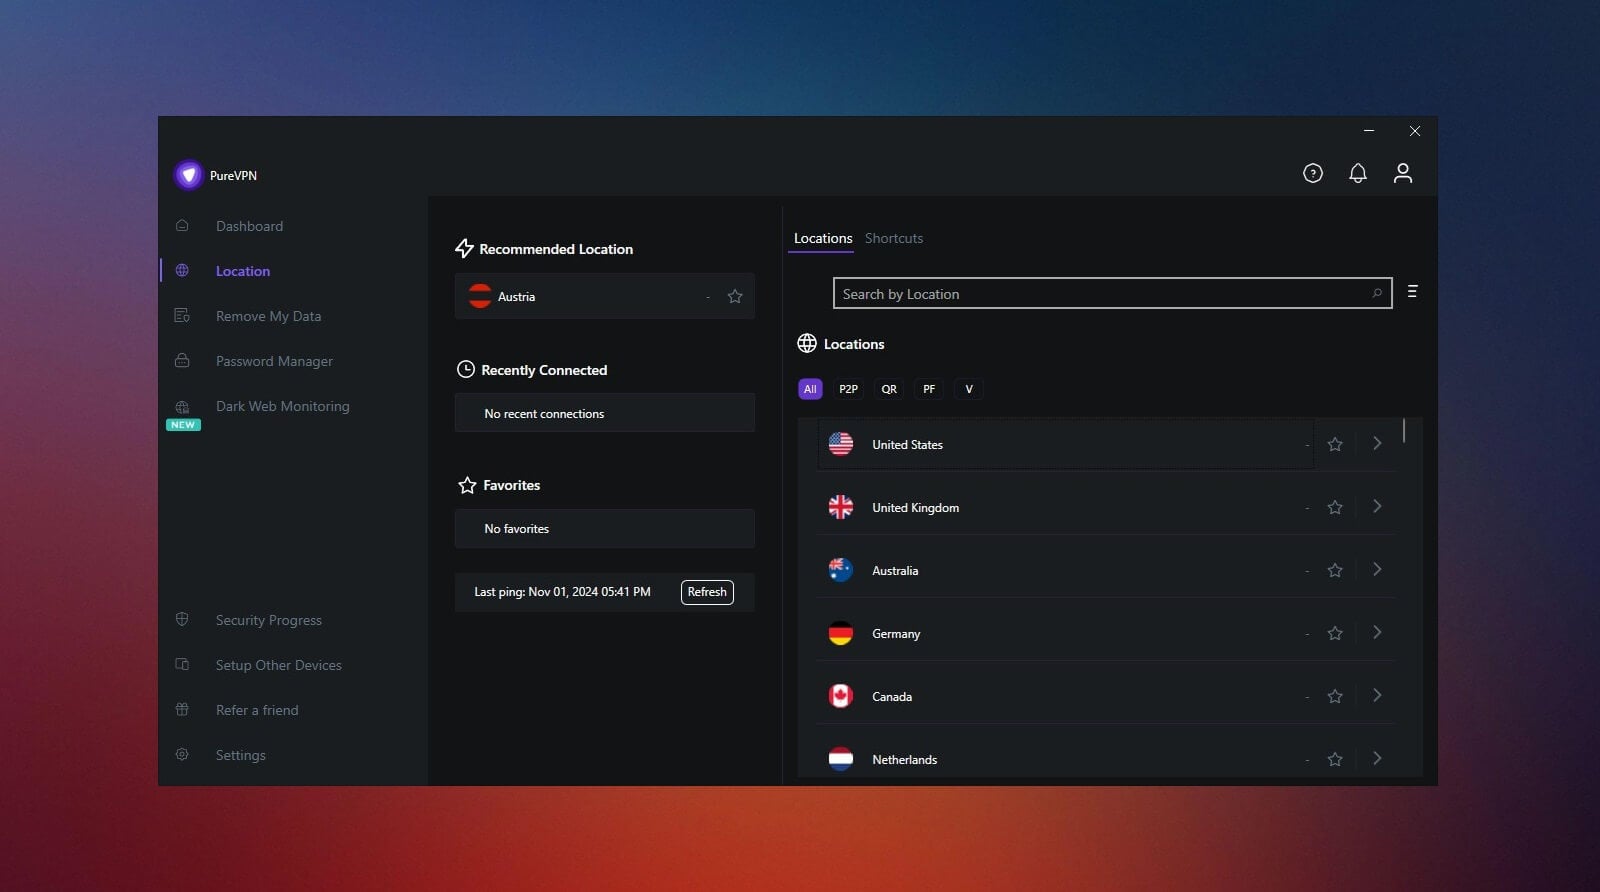Favorite United Kingdom with its star
1600x892 pixels.
[1335, 507]
